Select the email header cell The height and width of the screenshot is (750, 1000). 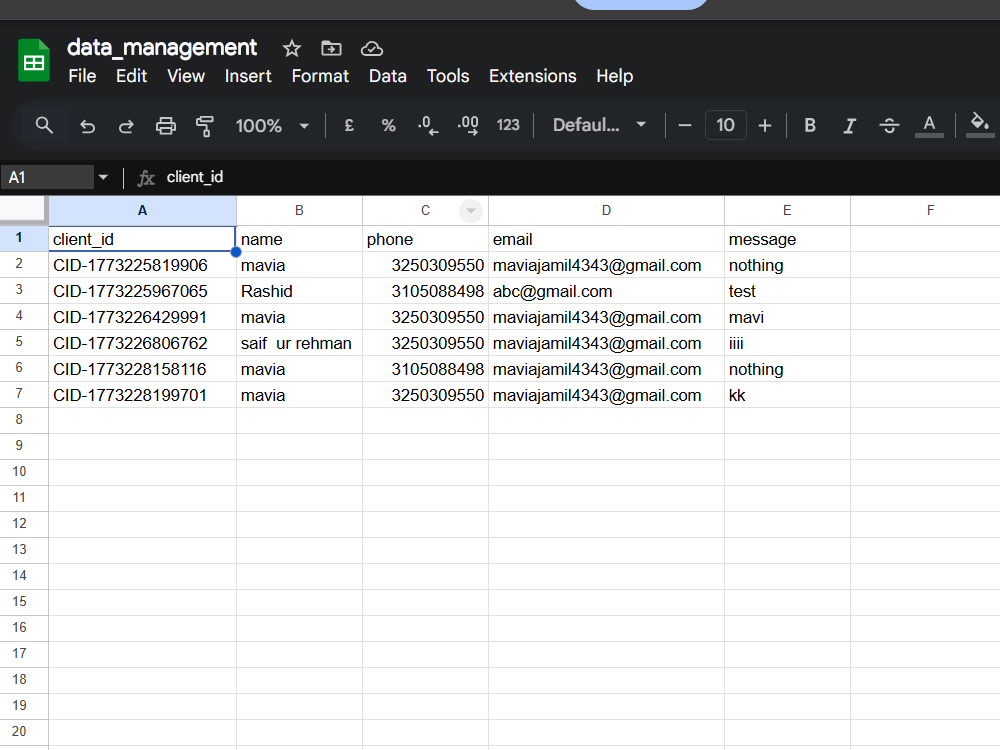coord(607,239)
